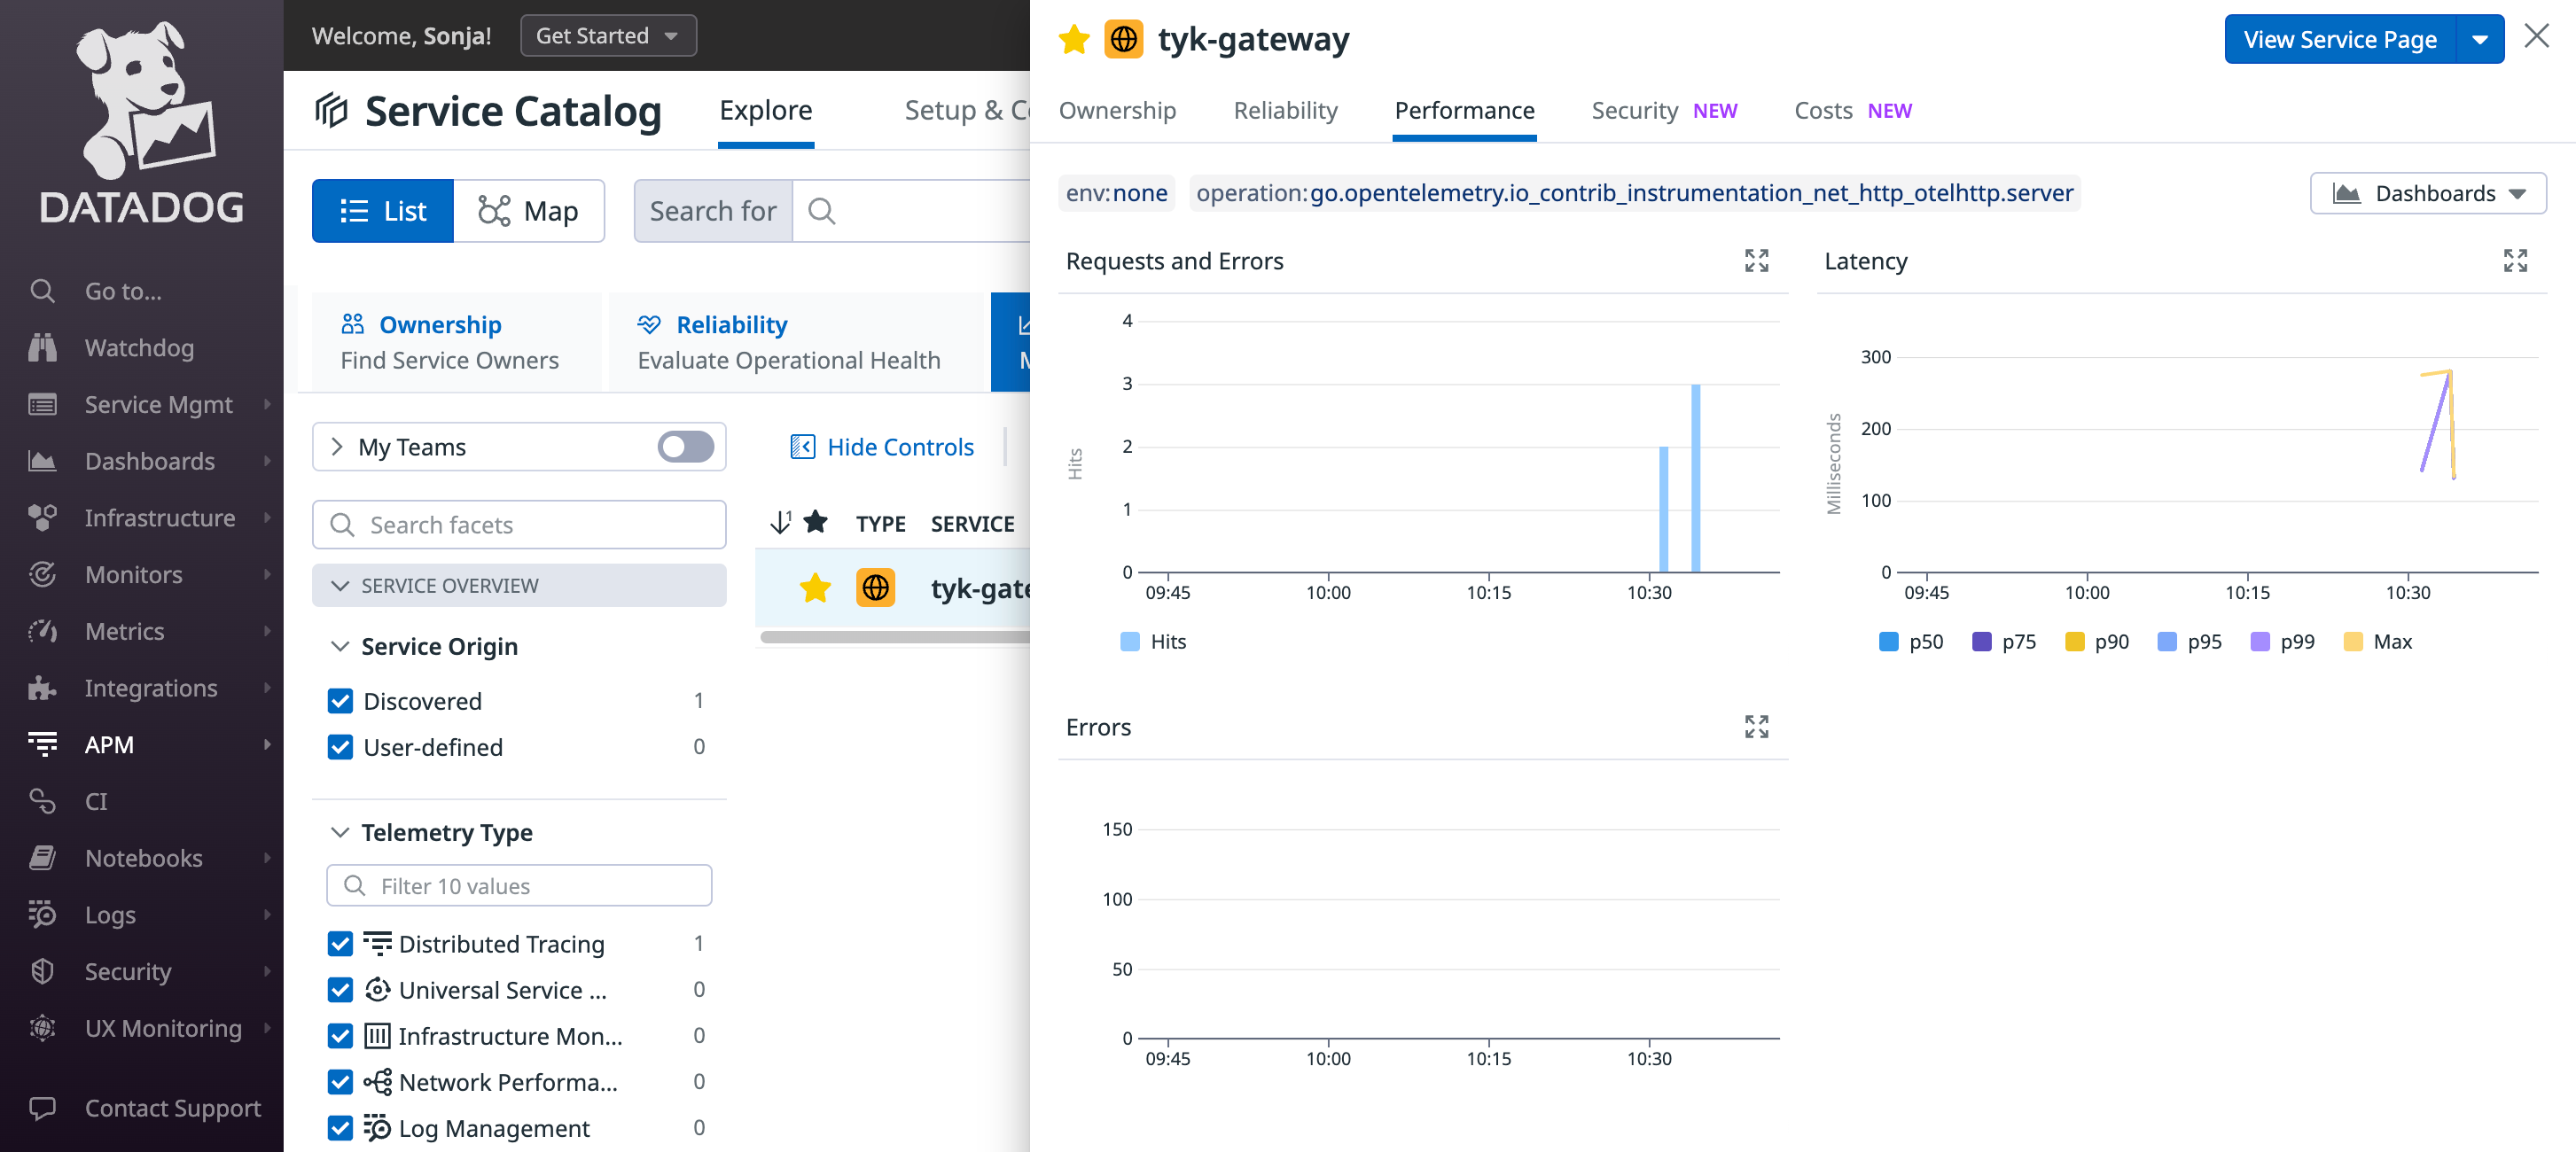Open Watchdog from the sidebar

click(x=139, y=347)
